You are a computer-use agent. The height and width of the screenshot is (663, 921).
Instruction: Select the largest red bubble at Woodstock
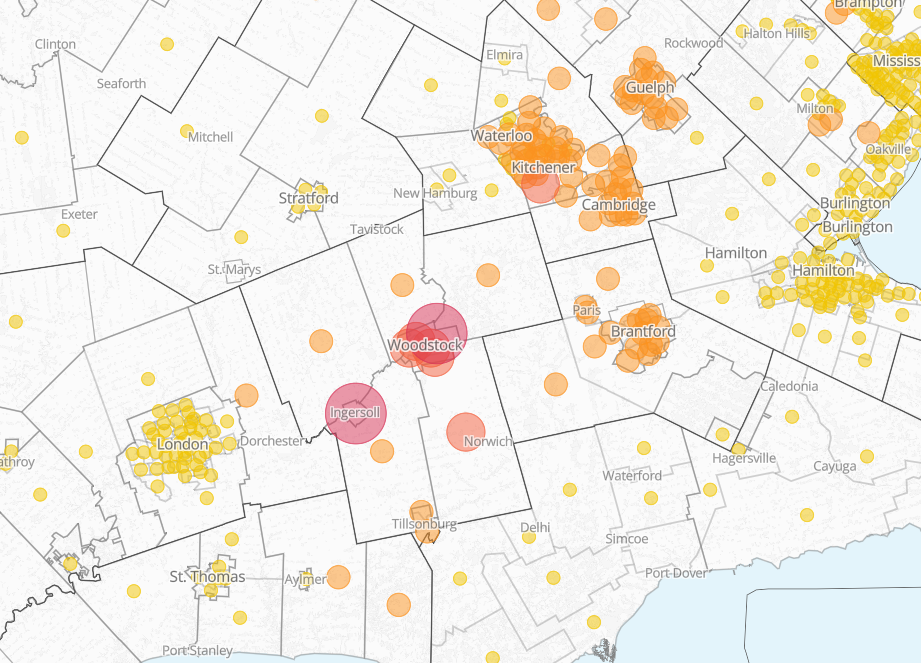pyautogui.click(x=437, y=333)
